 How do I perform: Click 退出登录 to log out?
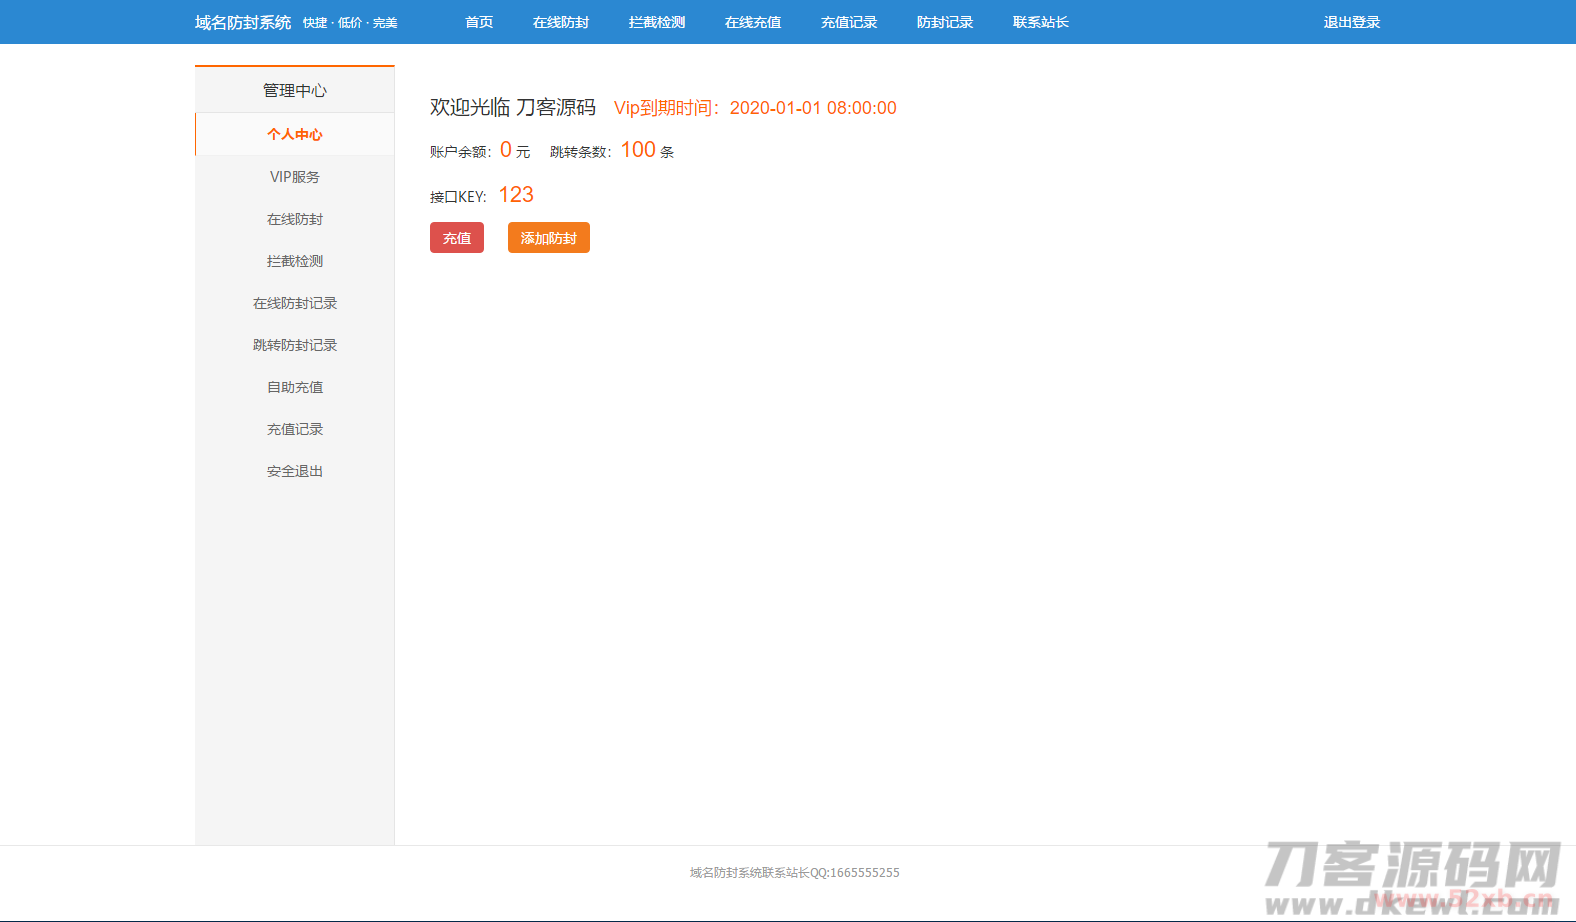(x=1352, y=22)
